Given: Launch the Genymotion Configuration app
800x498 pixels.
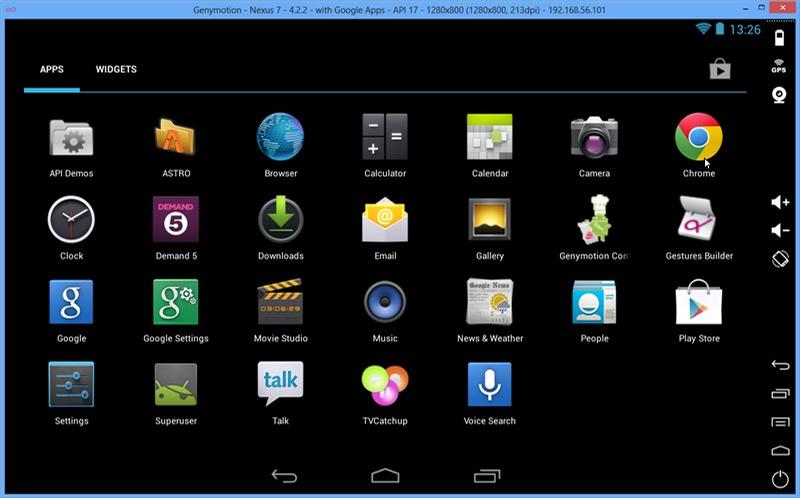Looking at the screenshot, I should click(x=594, y=220).
